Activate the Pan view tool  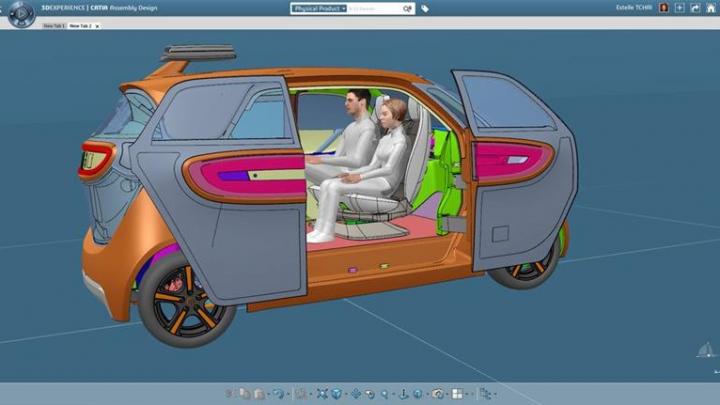(x=355, y=394)
